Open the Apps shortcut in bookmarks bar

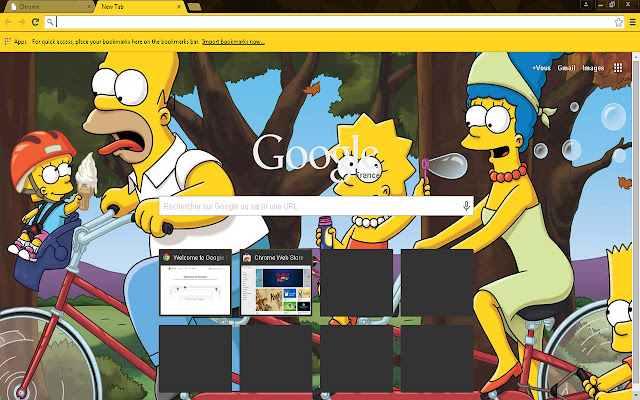(x=16, y=42)
